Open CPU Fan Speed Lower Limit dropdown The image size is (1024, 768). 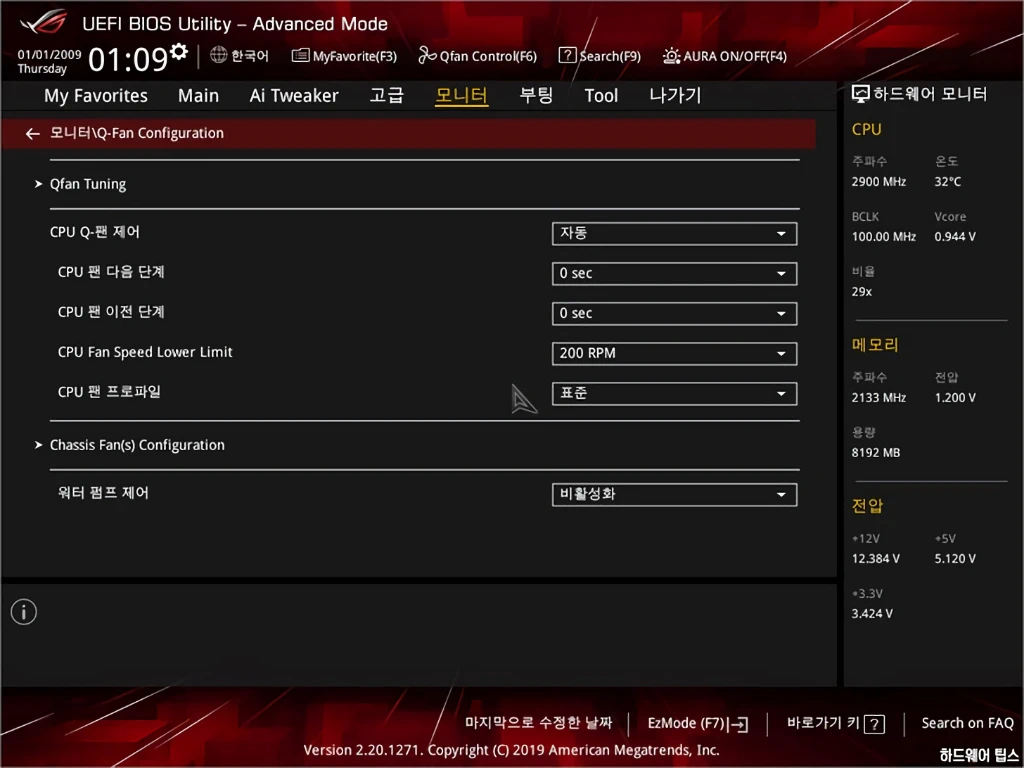point(675,354)
